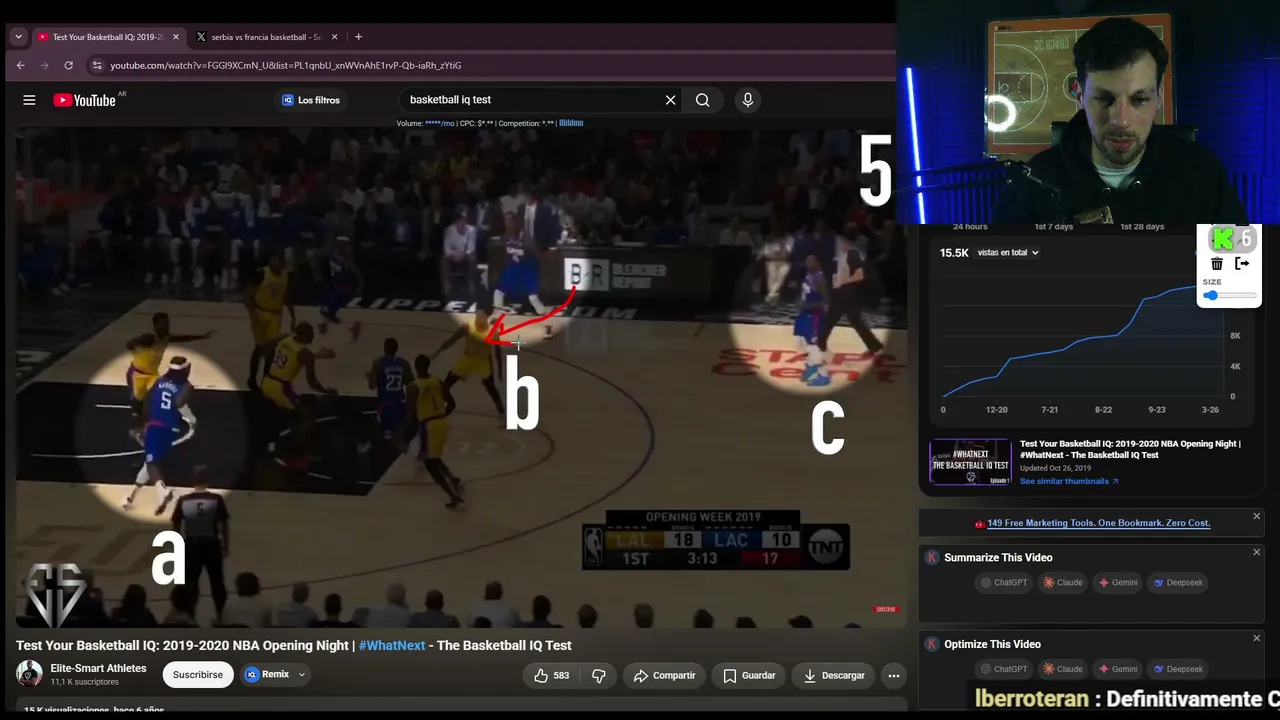Click the 15.5K total views value
This screenshot has height=720, width=1280.
click(x=954, y=253)
